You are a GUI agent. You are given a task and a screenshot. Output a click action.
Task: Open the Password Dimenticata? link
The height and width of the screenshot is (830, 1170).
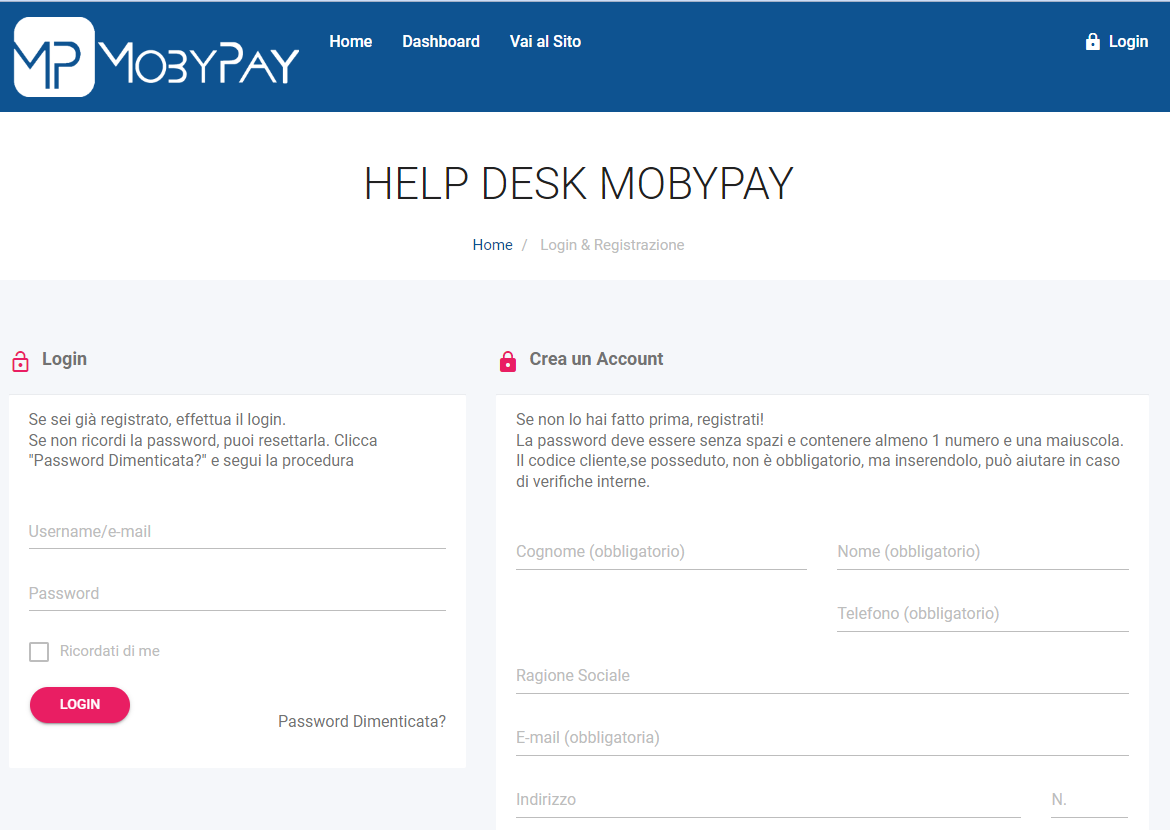tap(362, 722)
